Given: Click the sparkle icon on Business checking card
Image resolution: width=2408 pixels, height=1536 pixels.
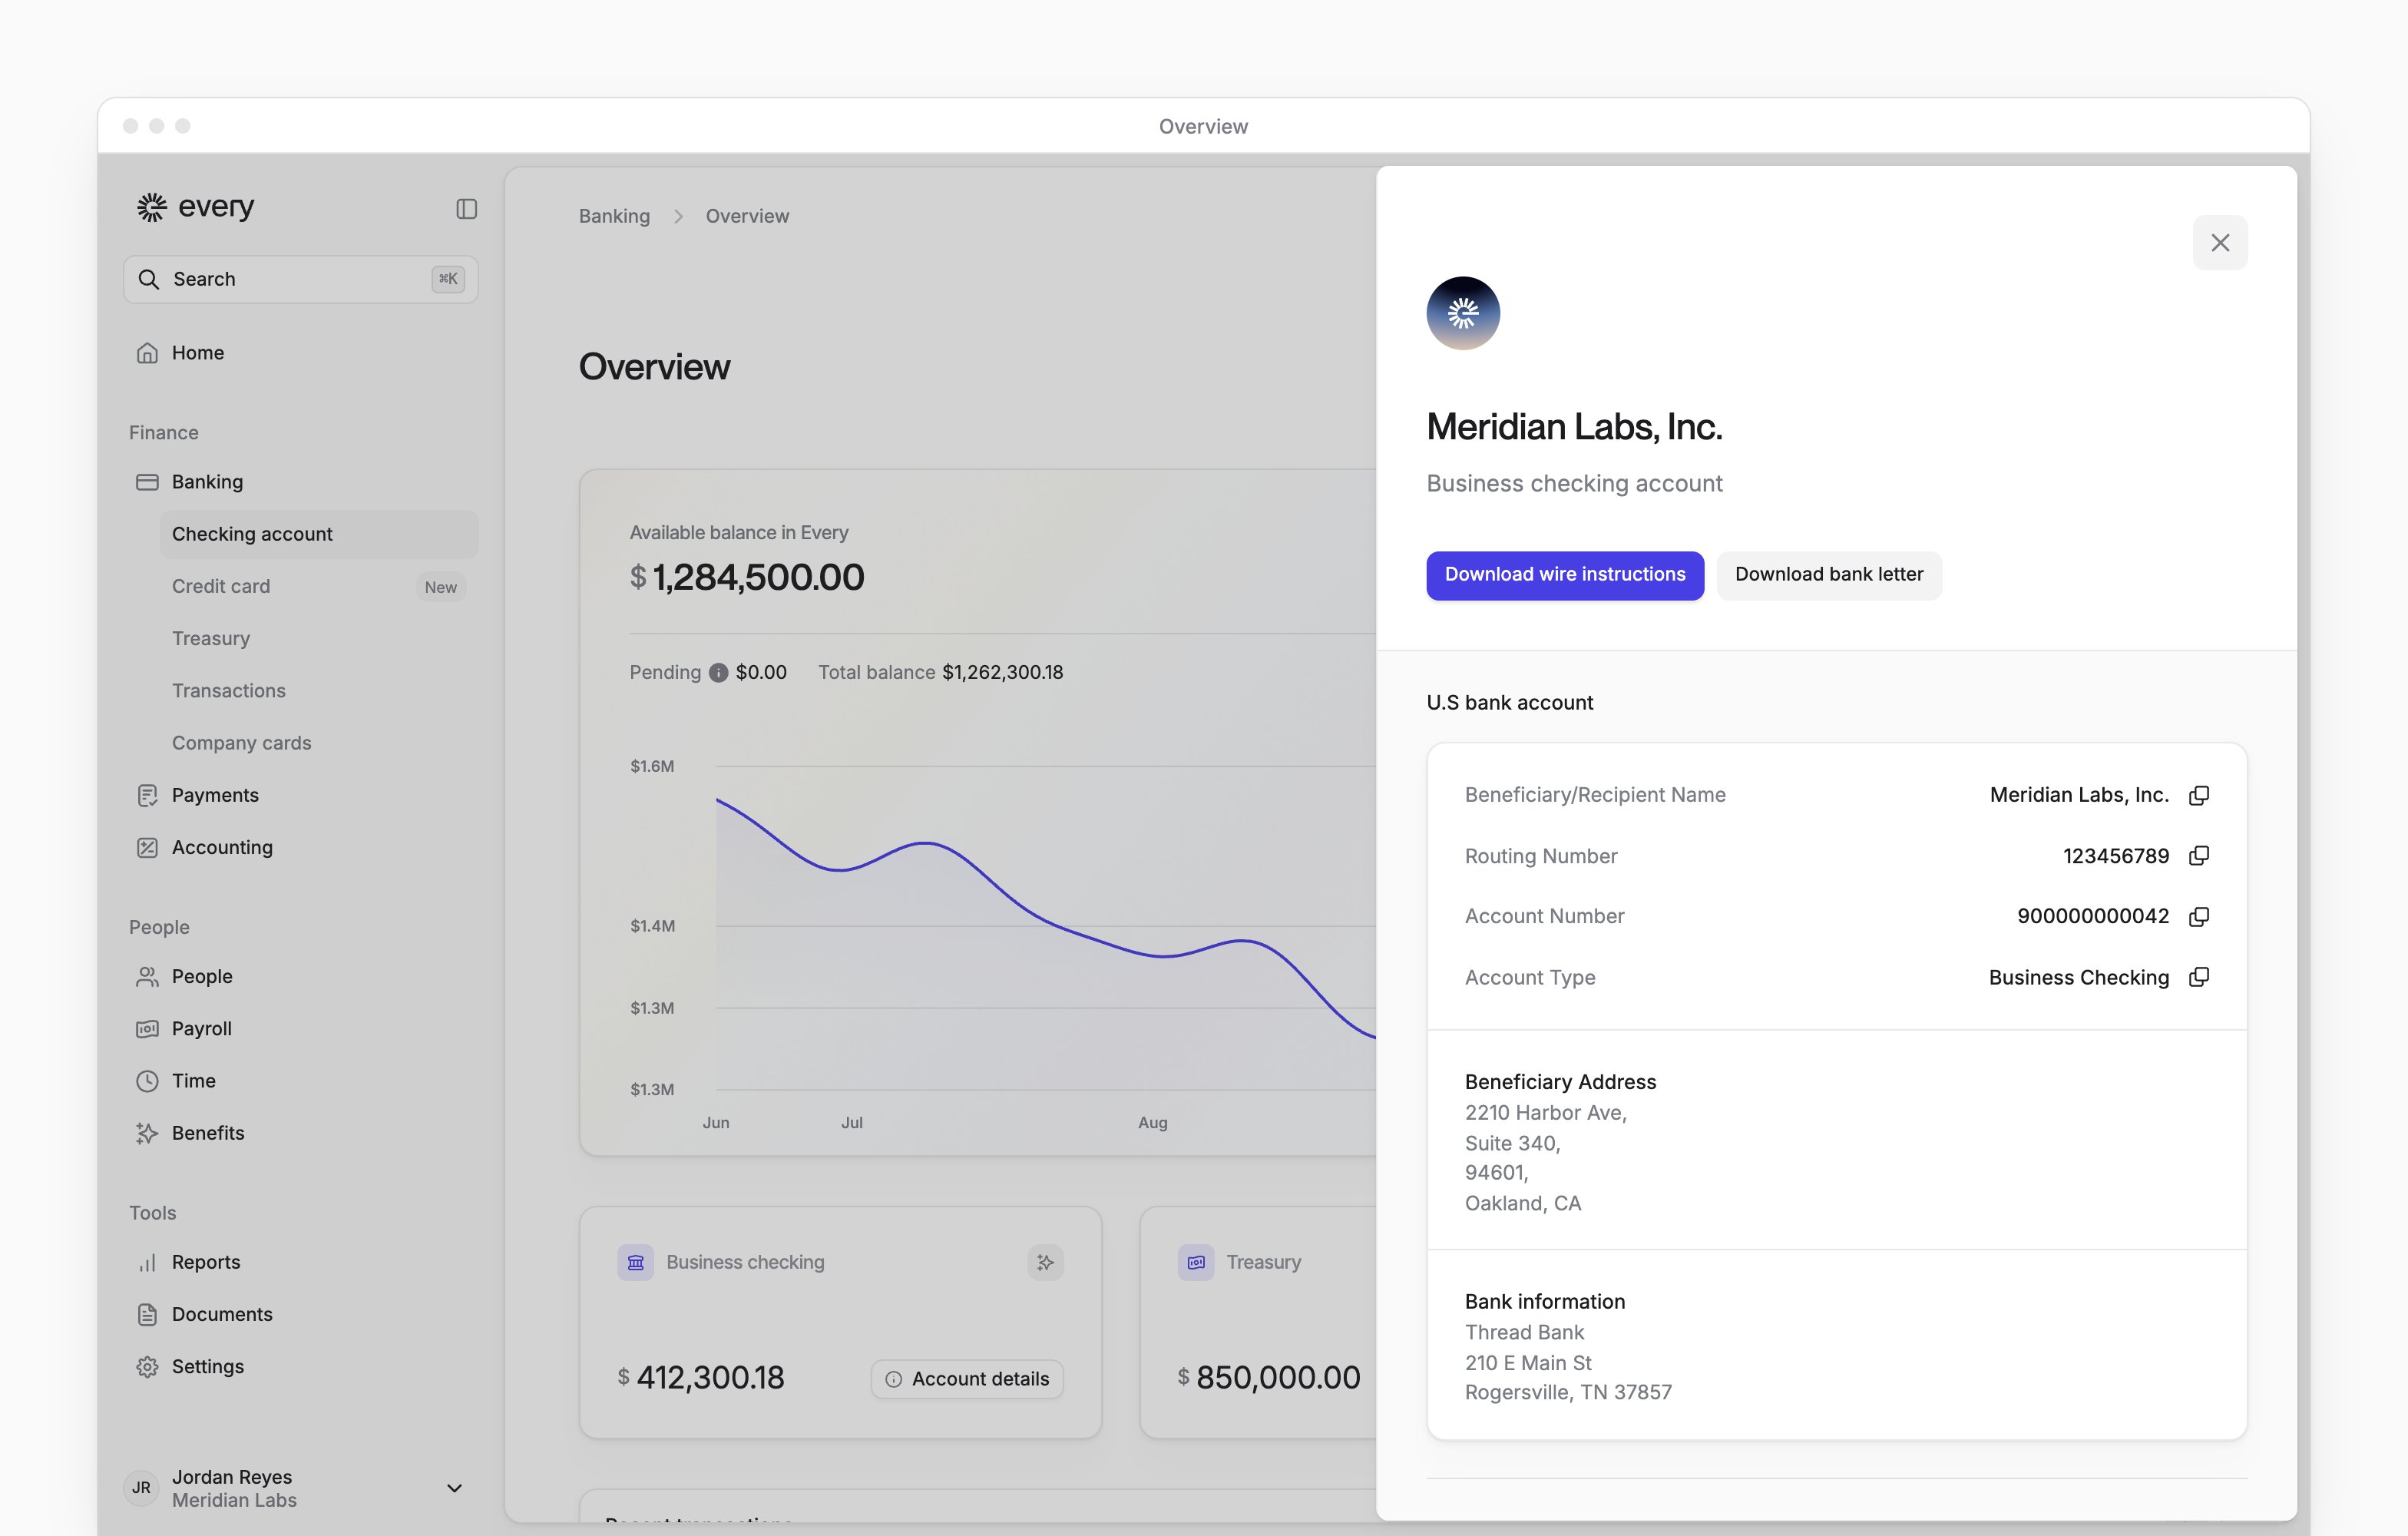Looking at the screenshot, I should coord(1045,1262).
